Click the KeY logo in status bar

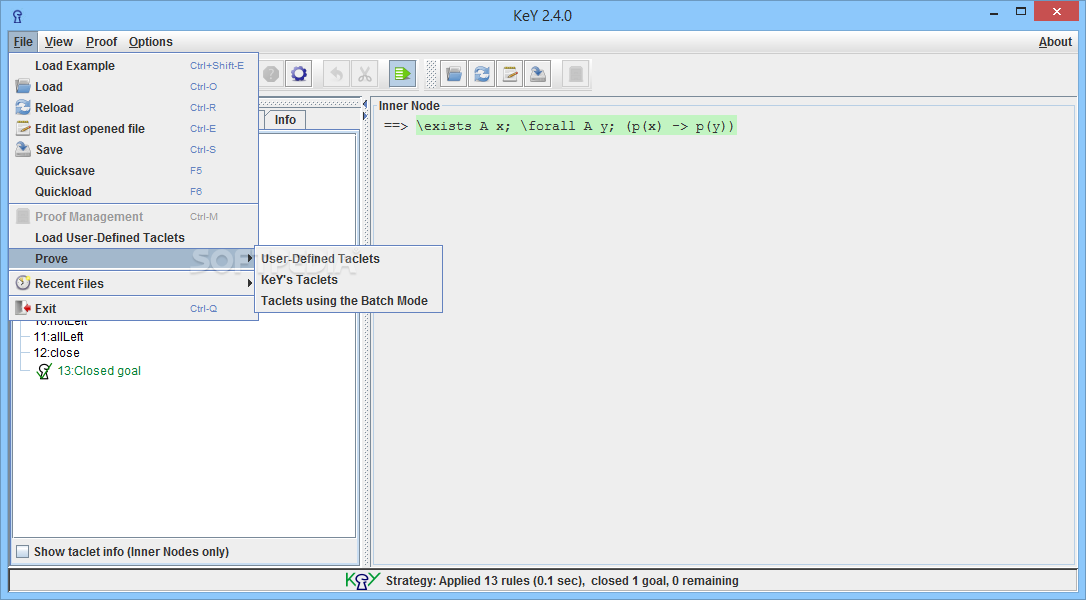coord(362,581)
